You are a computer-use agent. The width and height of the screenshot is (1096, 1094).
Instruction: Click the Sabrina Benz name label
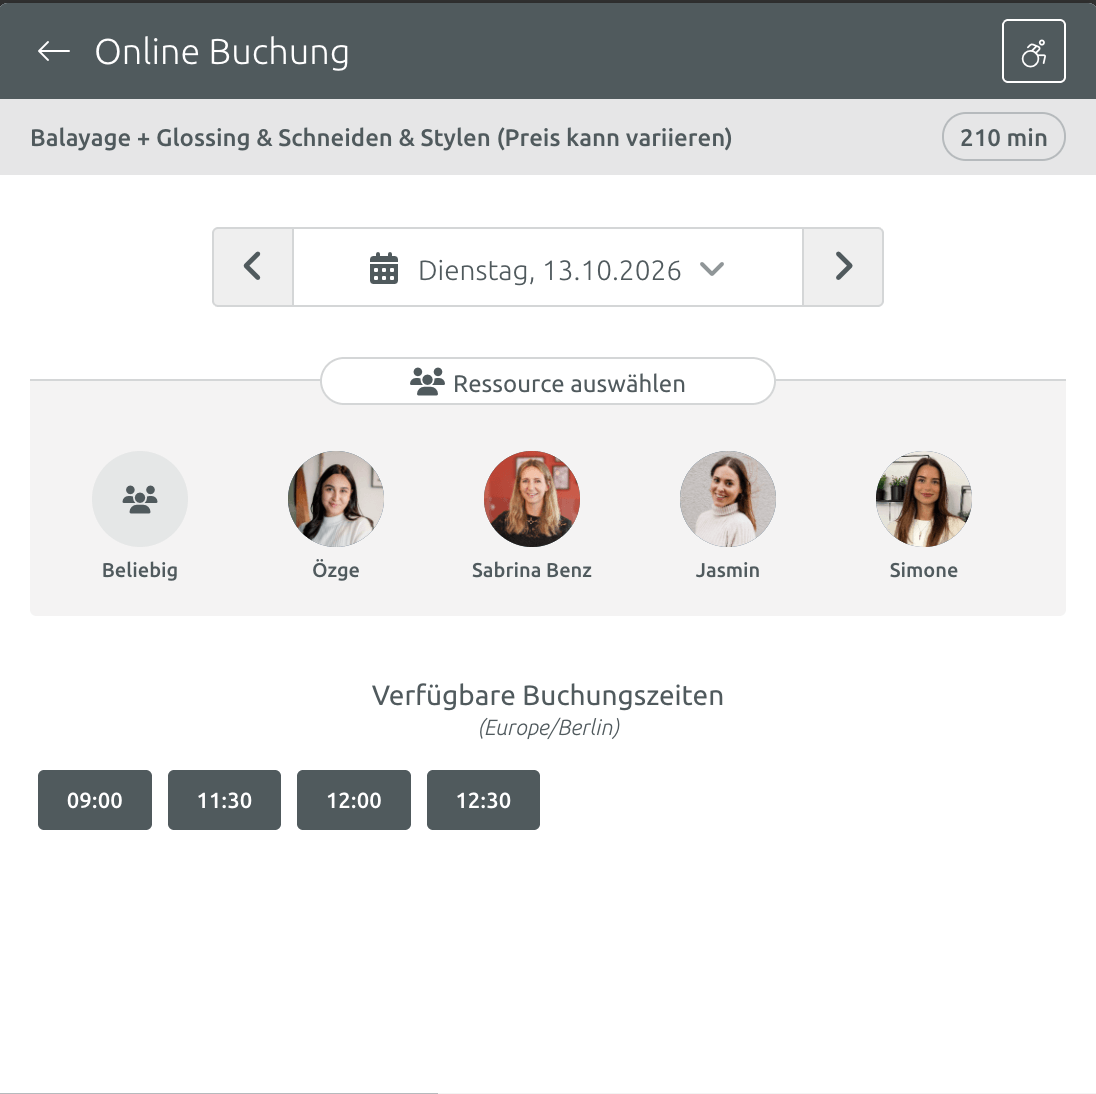(x=531, y=570)
